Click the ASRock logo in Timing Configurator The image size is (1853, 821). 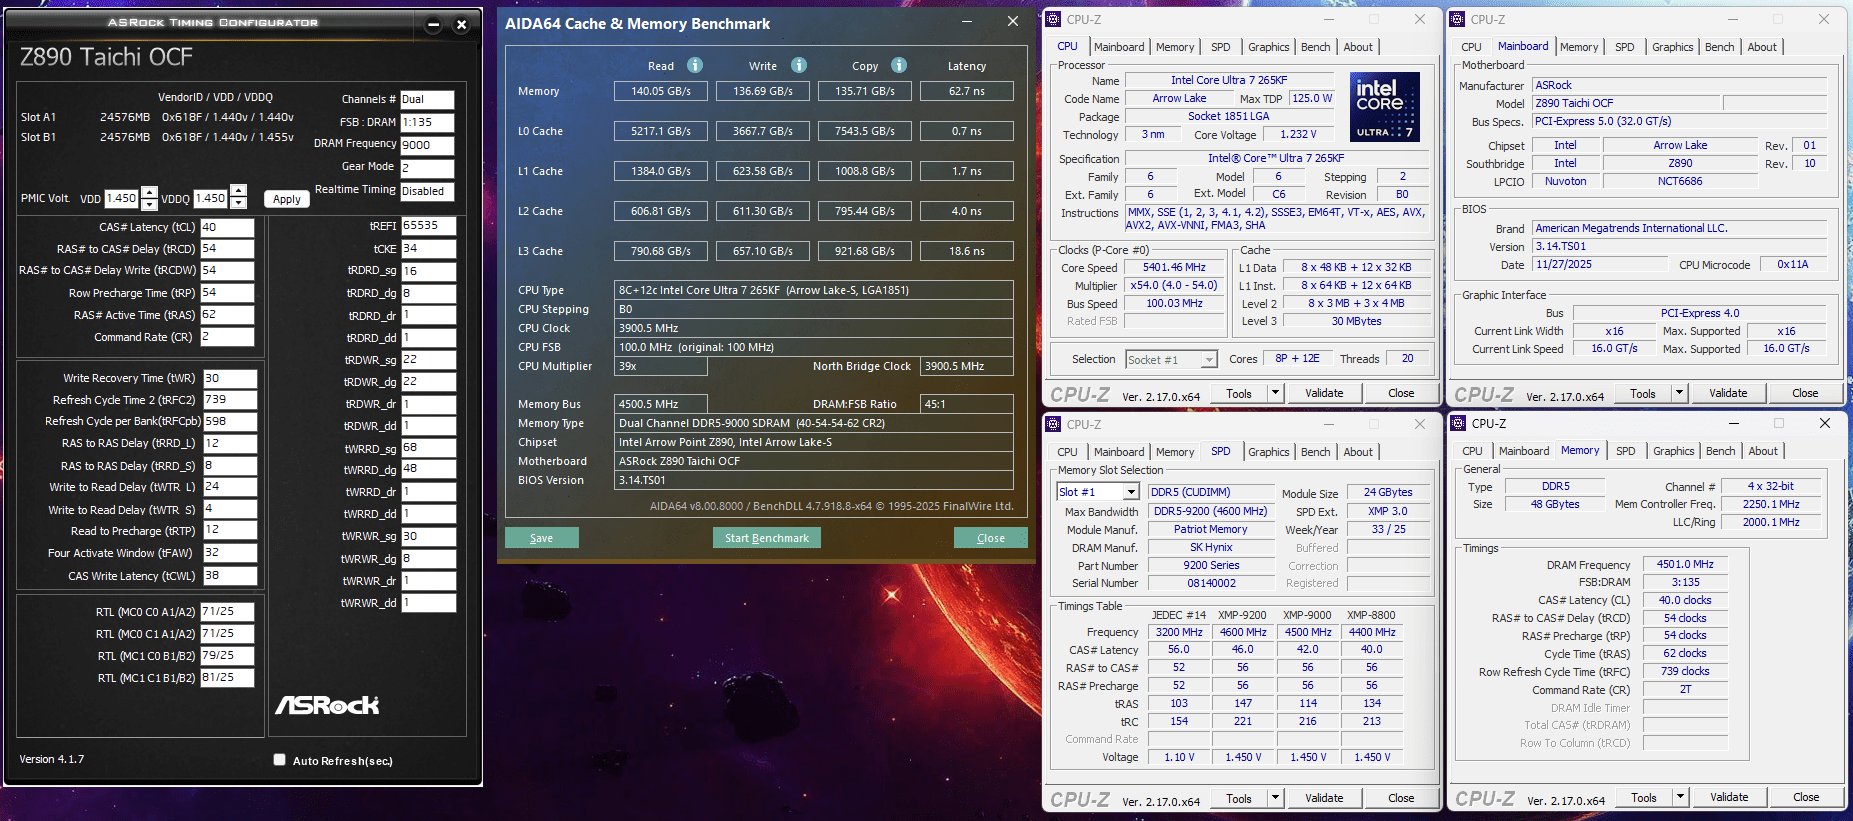pyautogui.click(x=327, y=705)
